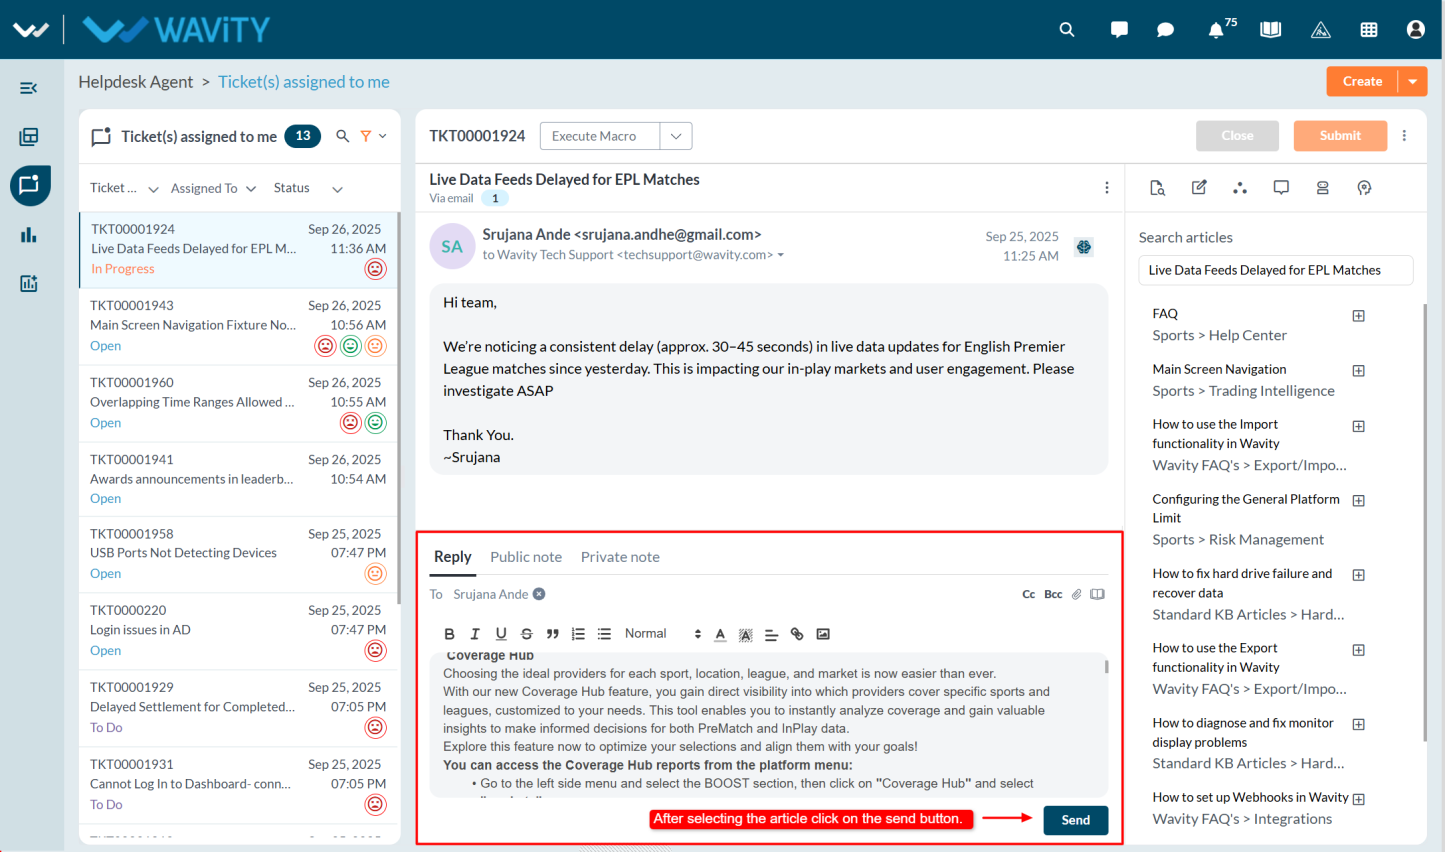
Task: Click the Send button
Action: tap(1076, 820)
